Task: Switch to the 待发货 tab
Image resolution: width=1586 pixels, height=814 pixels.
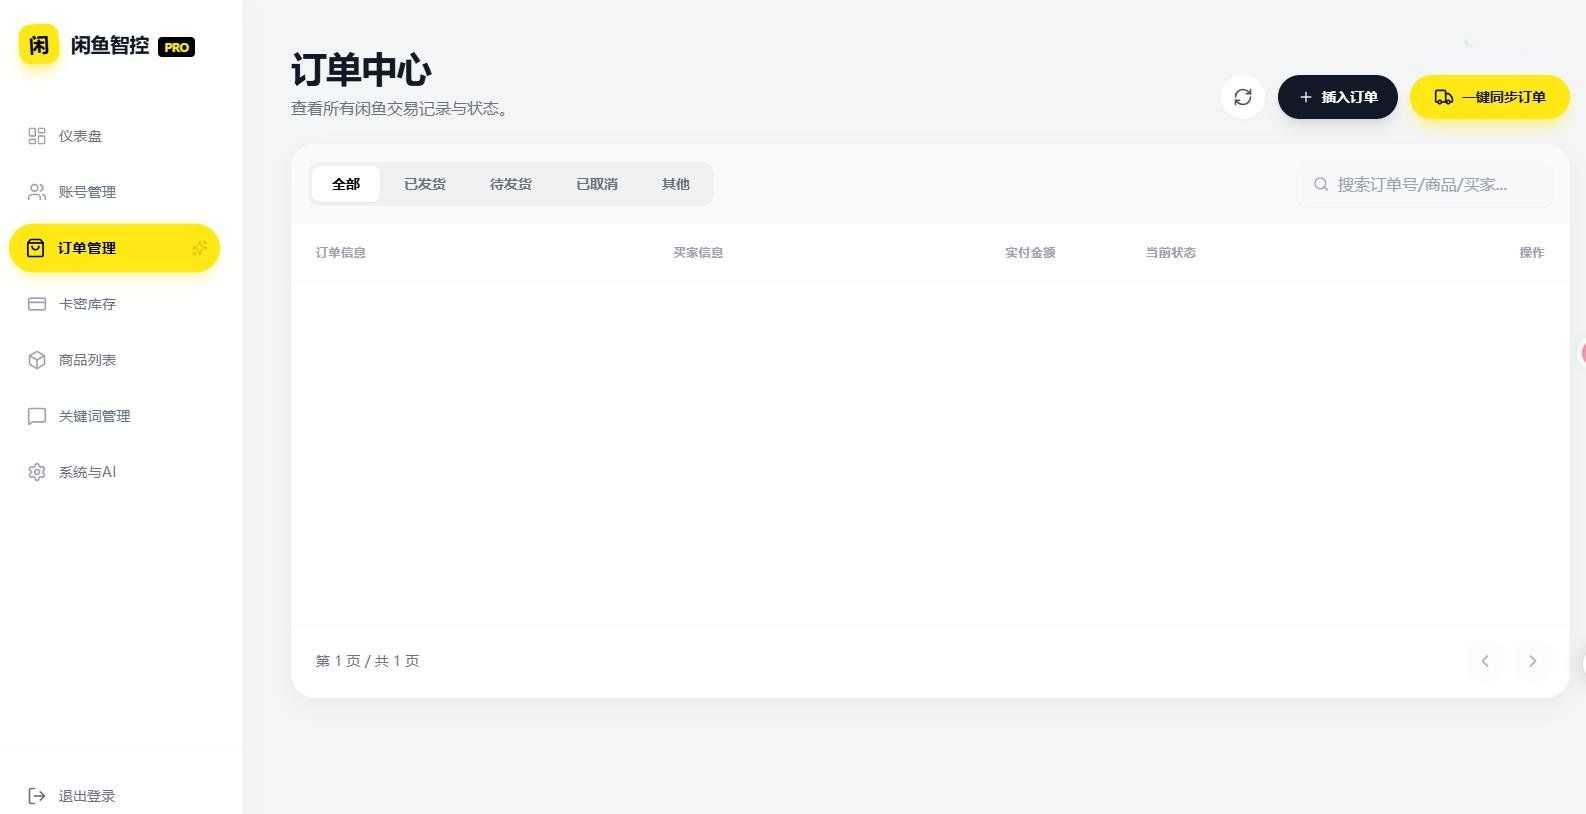Action: point(511,184)
